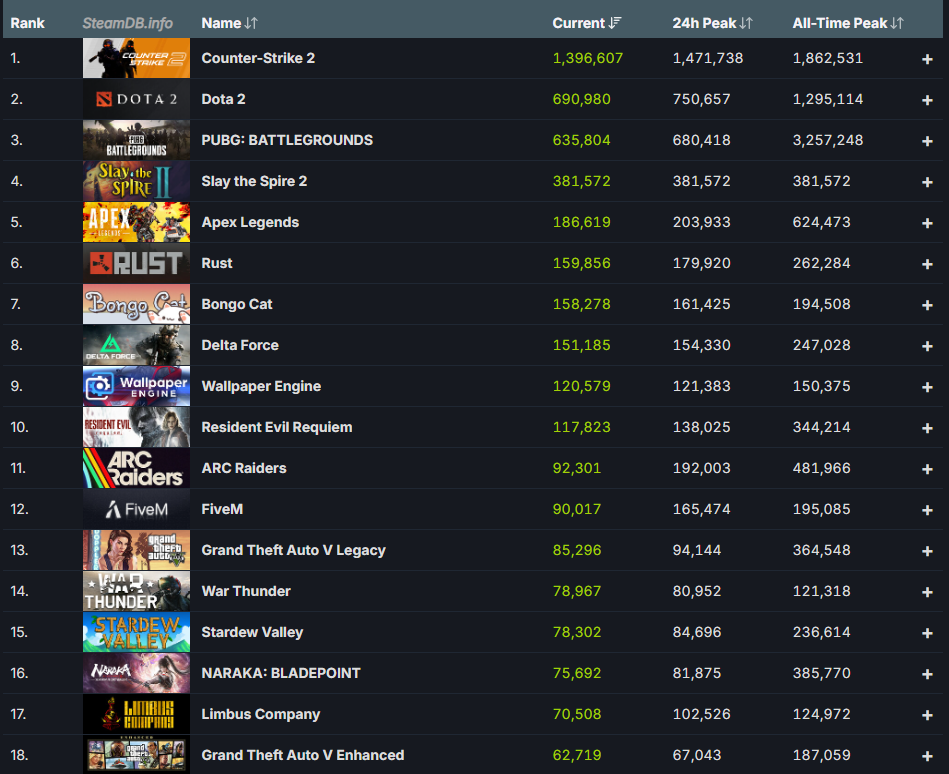949x774 pixels.
Task: Expand Wallpaper Engine row plus icon
Action: pyautogui.click(x=927, y=387)
